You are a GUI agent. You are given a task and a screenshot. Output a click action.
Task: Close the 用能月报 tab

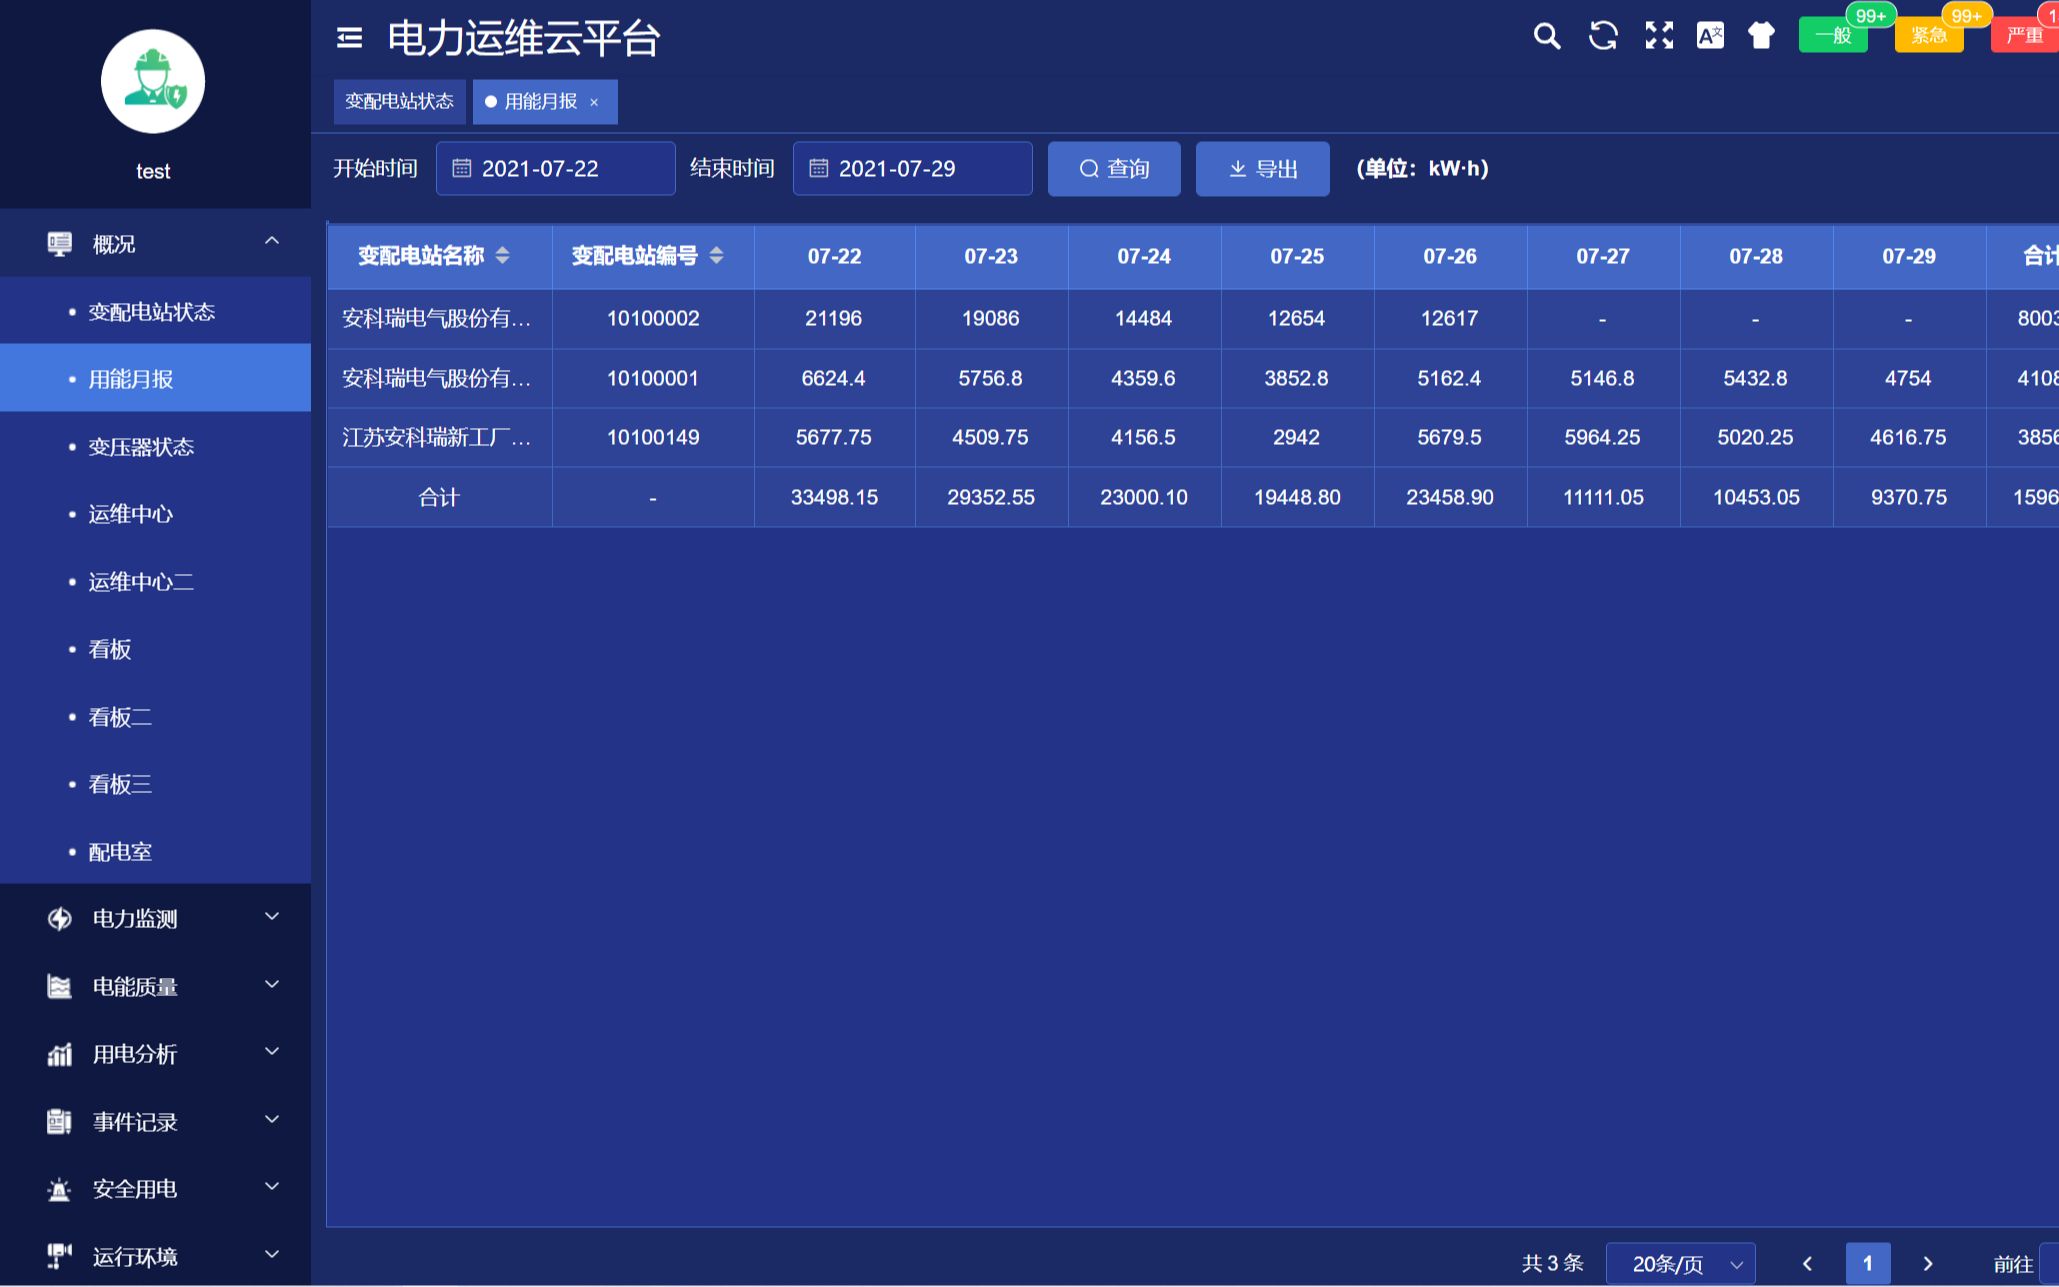[x=595, y=101]
